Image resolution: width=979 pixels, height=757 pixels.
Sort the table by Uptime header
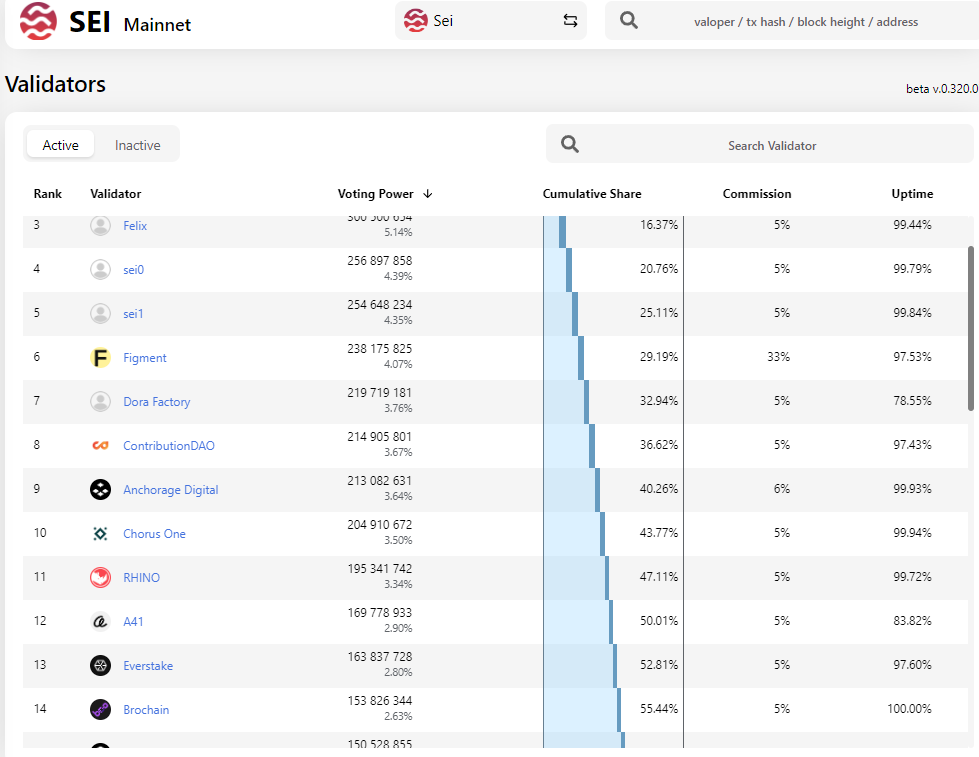tap(912, 194)
